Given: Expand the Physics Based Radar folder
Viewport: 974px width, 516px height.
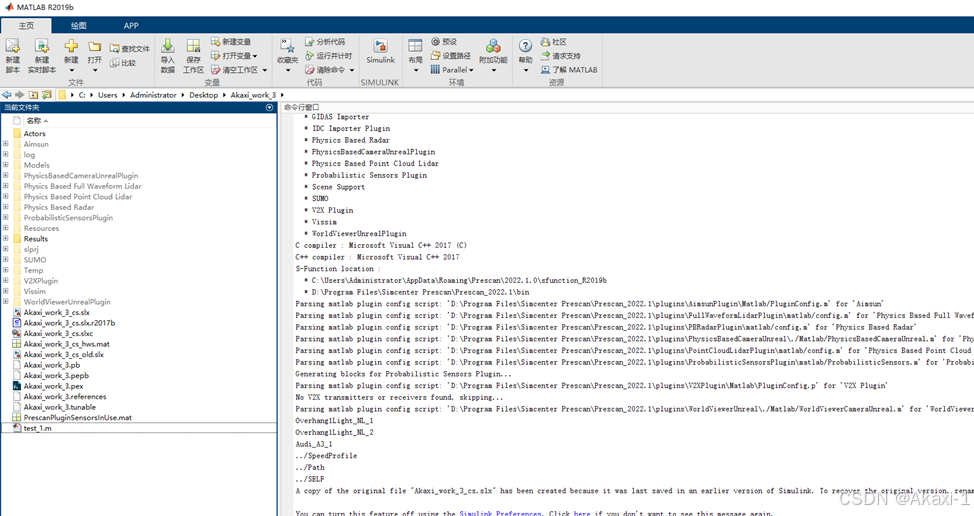Looking at the screenshot, I should pos(6,207).
